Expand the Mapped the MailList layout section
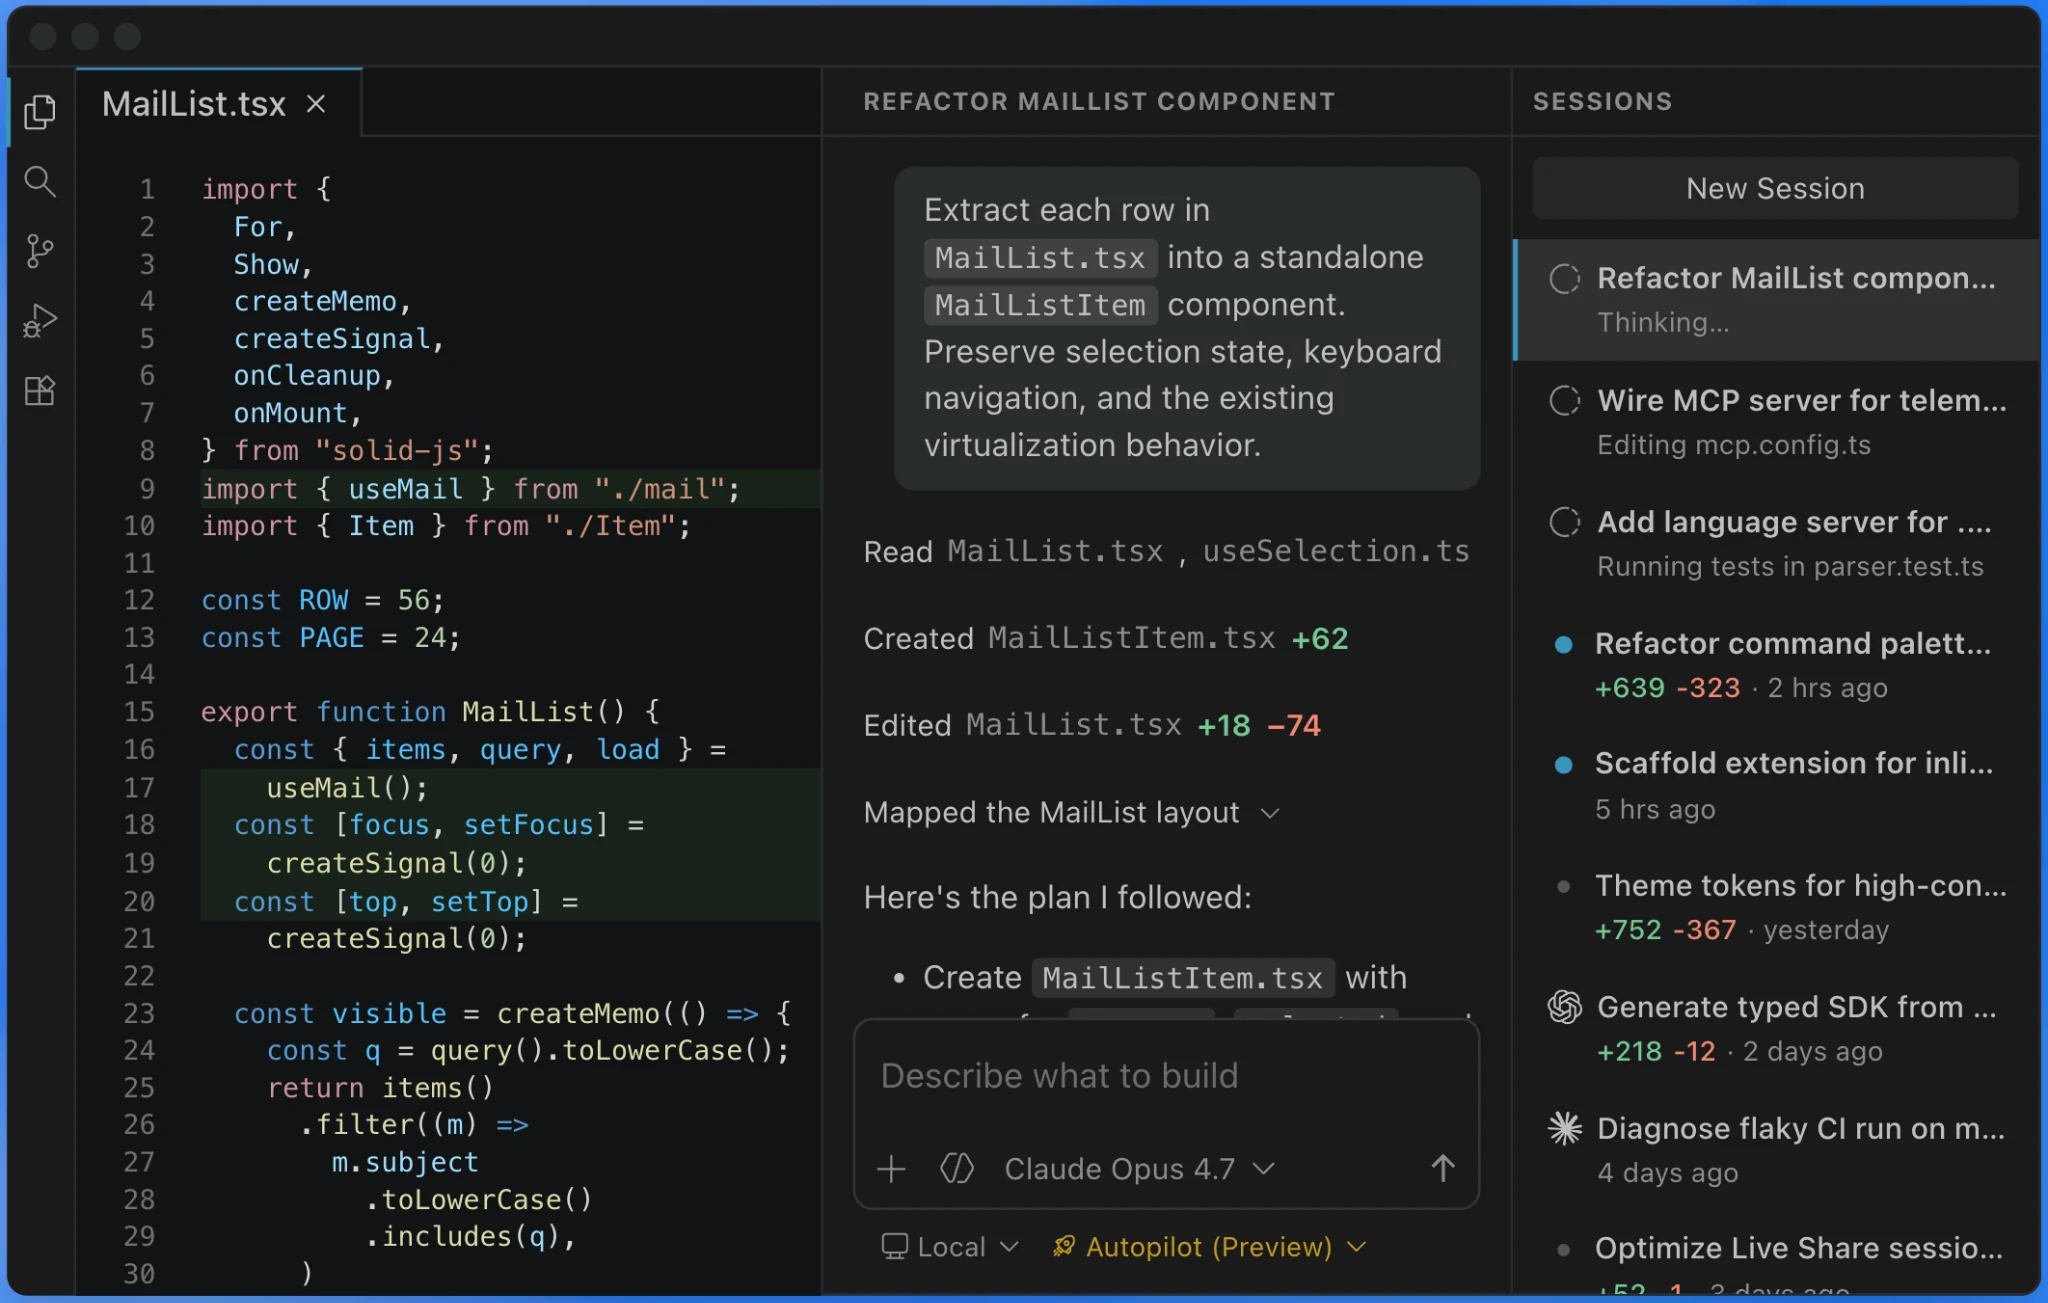This screenshot has width=2048, height=1303. [x=1071, y=812]
